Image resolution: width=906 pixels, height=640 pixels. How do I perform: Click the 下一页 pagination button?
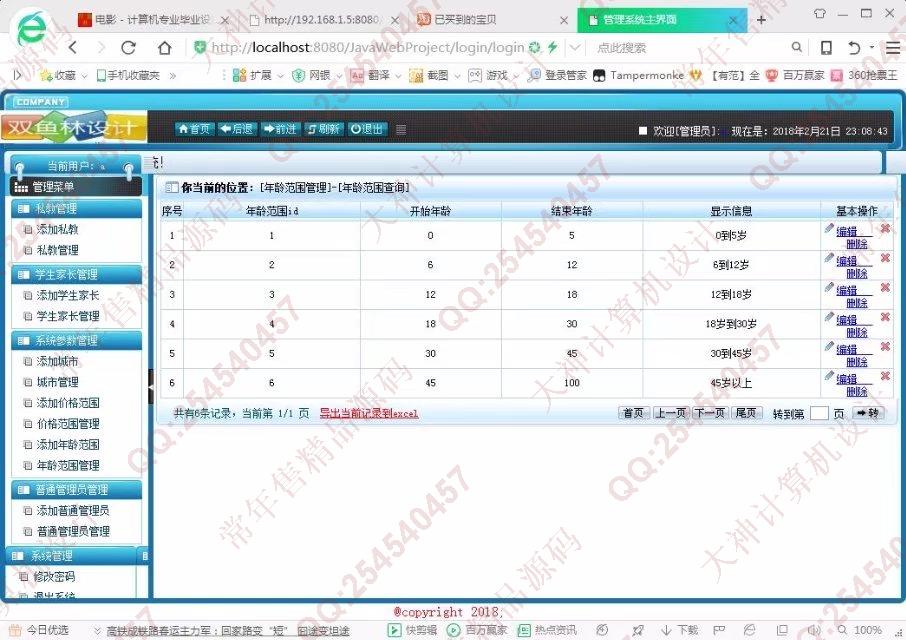tap(710, 413)
